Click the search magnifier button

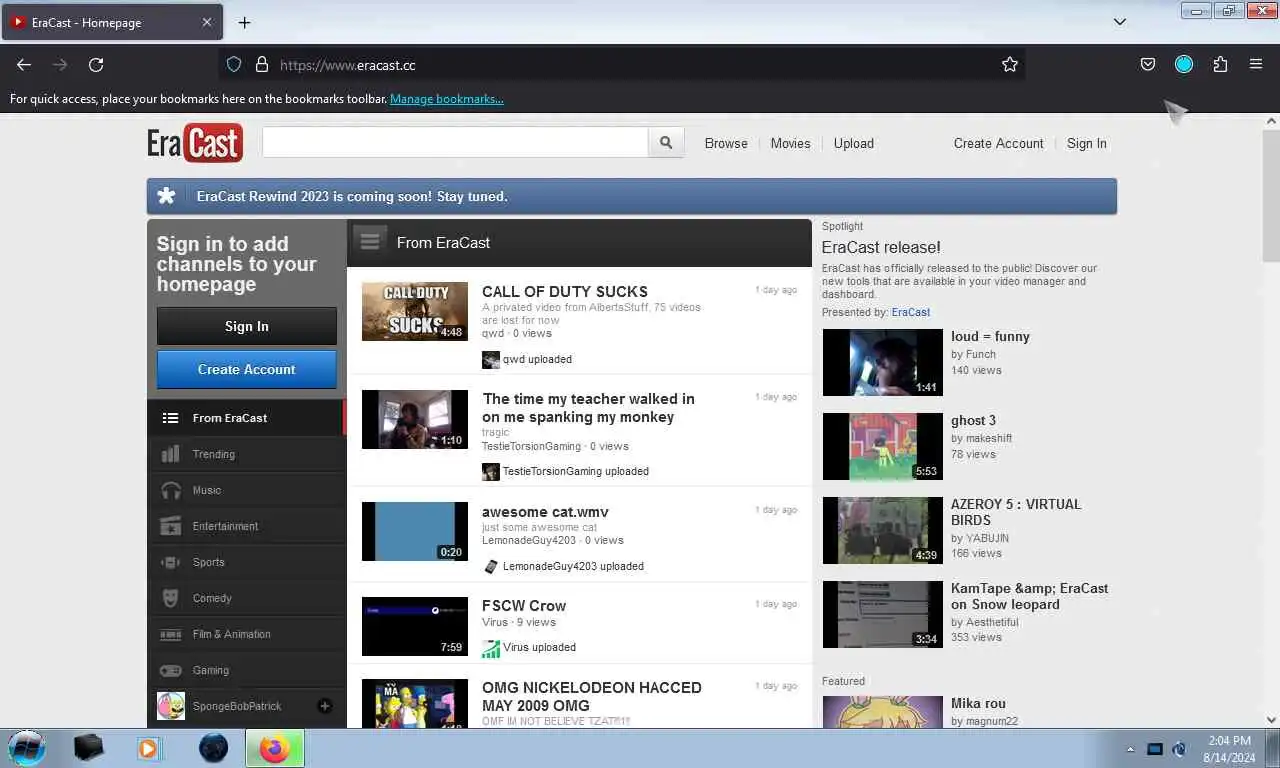point(666,143)
